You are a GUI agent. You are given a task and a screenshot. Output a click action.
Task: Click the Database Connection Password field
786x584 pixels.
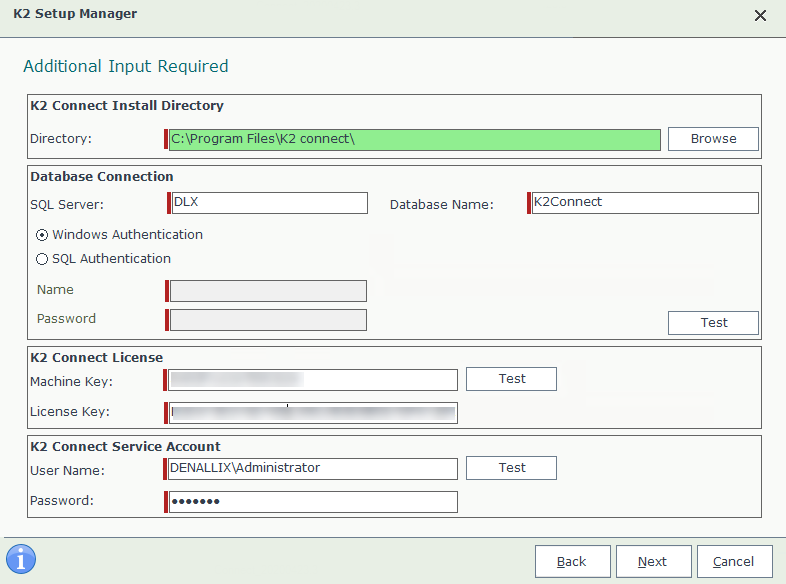[268, 320]
